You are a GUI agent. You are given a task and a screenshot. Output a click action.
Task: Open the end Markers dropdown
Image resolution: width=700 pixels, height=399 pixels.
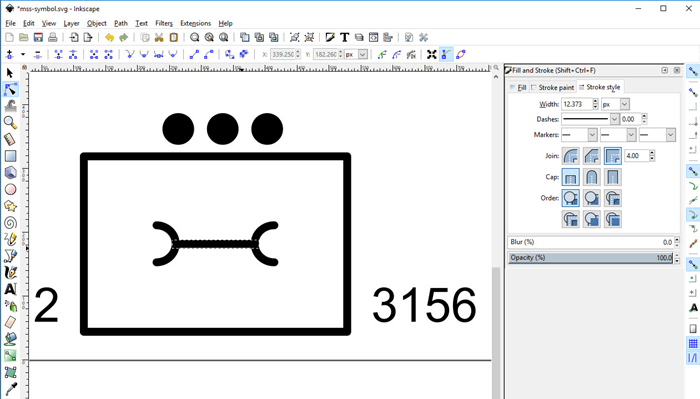658,135
